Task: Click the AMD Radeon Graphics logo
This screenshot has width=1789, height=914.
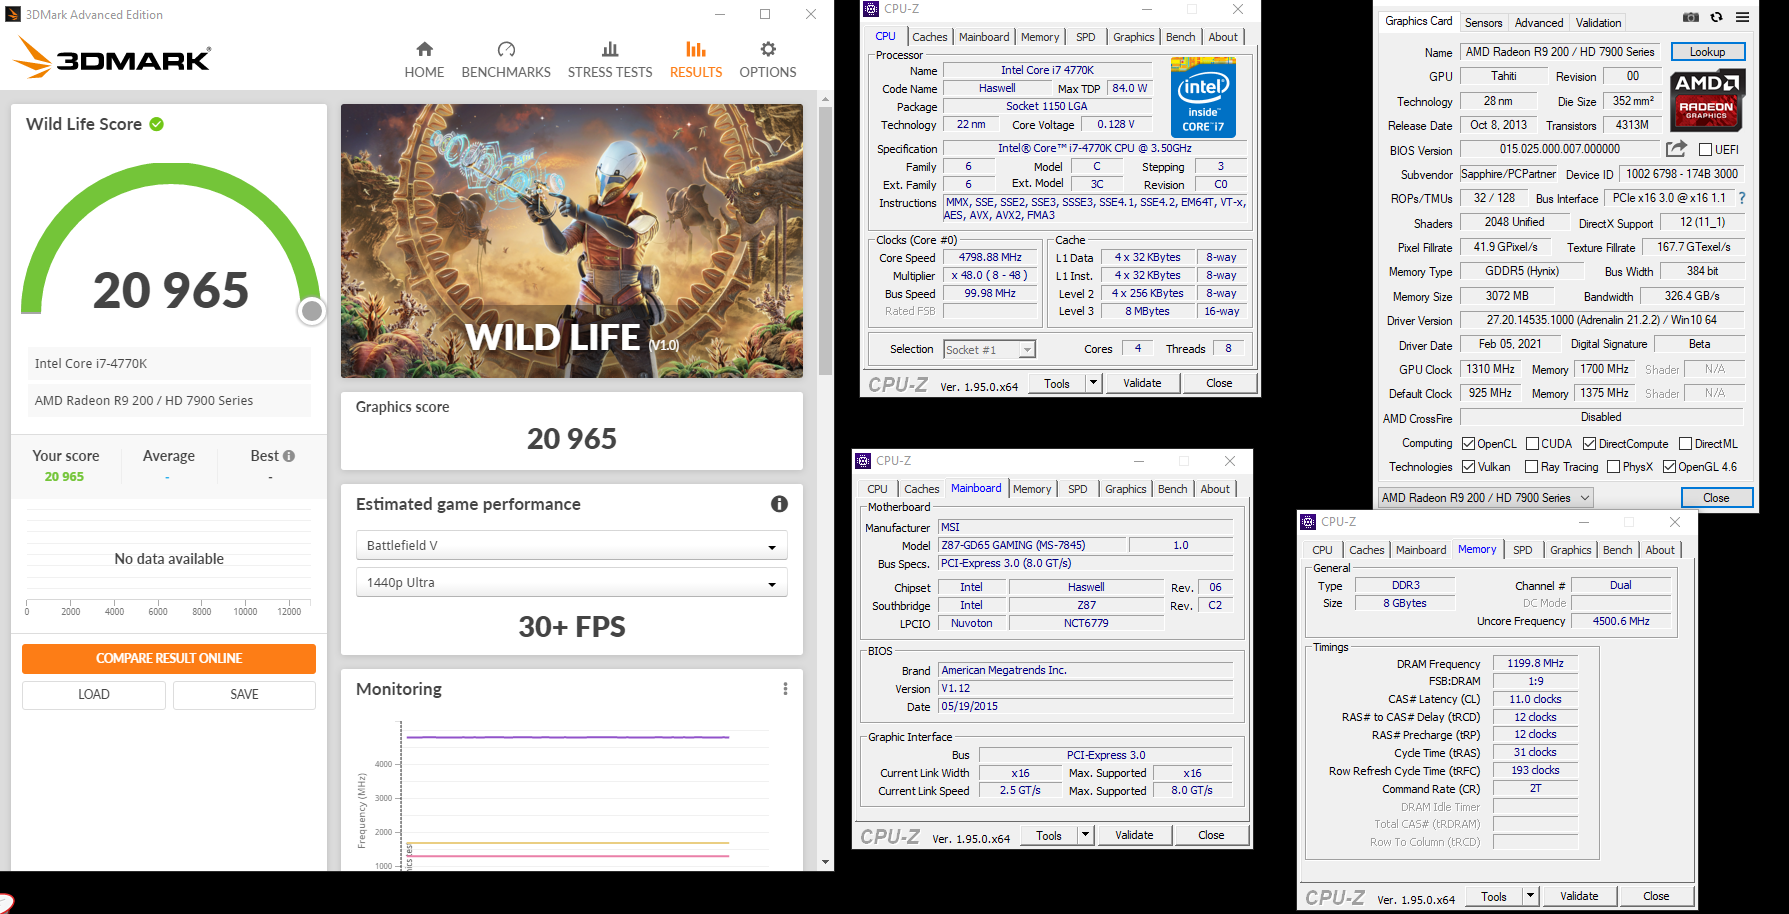Action: (x=1707, y=100)
